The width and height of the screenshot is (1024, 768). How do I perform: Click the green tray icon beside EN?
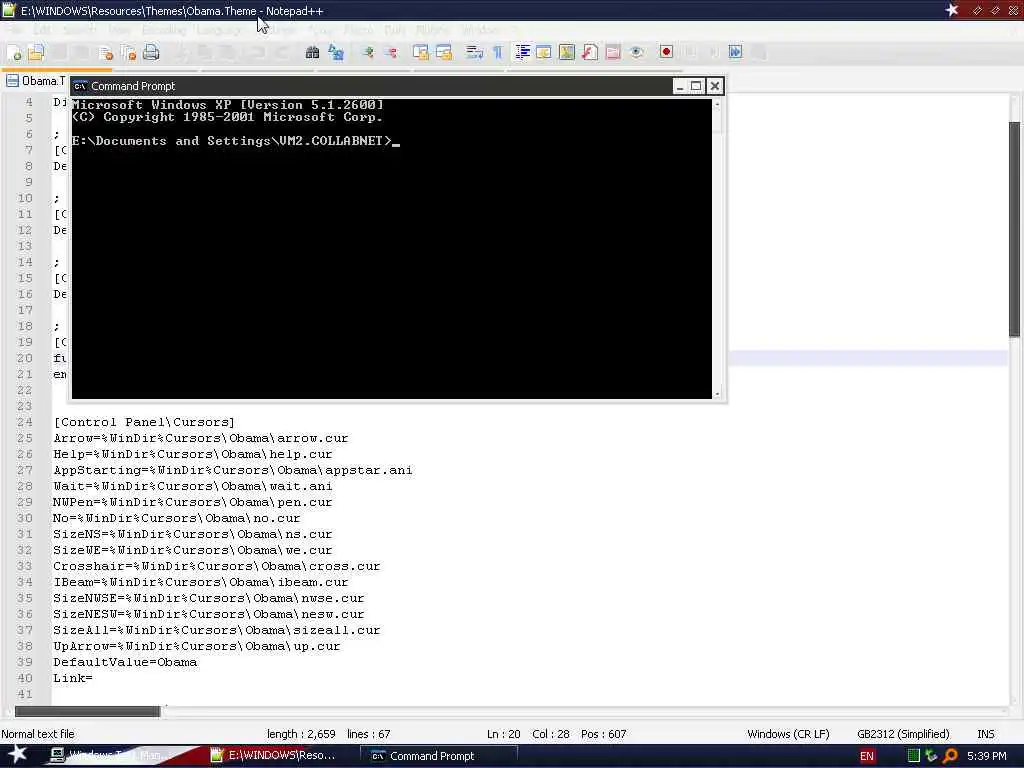coord(914,756)
